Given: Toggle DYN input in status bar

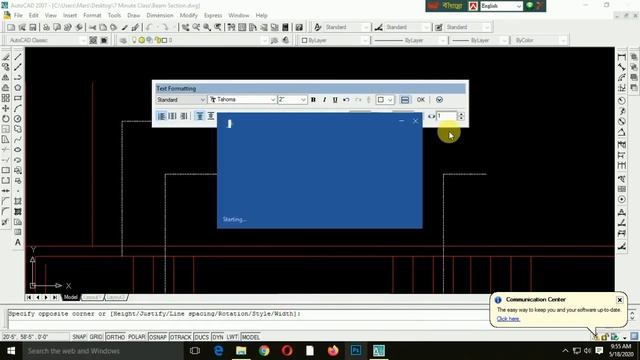Looking at the screenshot, I should [218, 337].
